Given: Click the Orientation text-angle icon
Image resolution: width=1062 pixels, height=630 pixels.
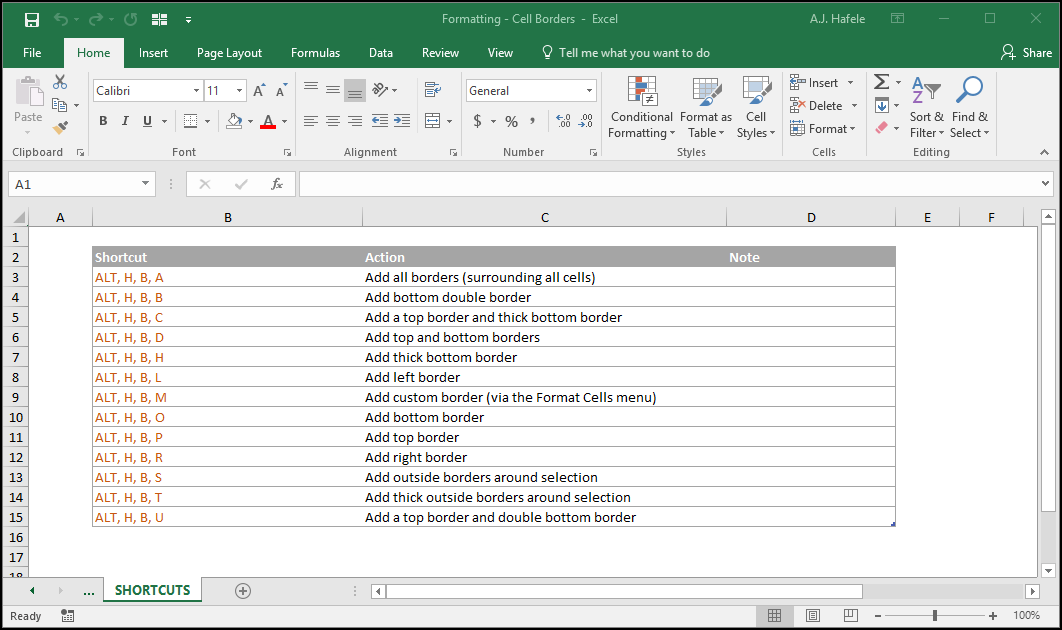Looking at the screenshot, I should [381, 89].
